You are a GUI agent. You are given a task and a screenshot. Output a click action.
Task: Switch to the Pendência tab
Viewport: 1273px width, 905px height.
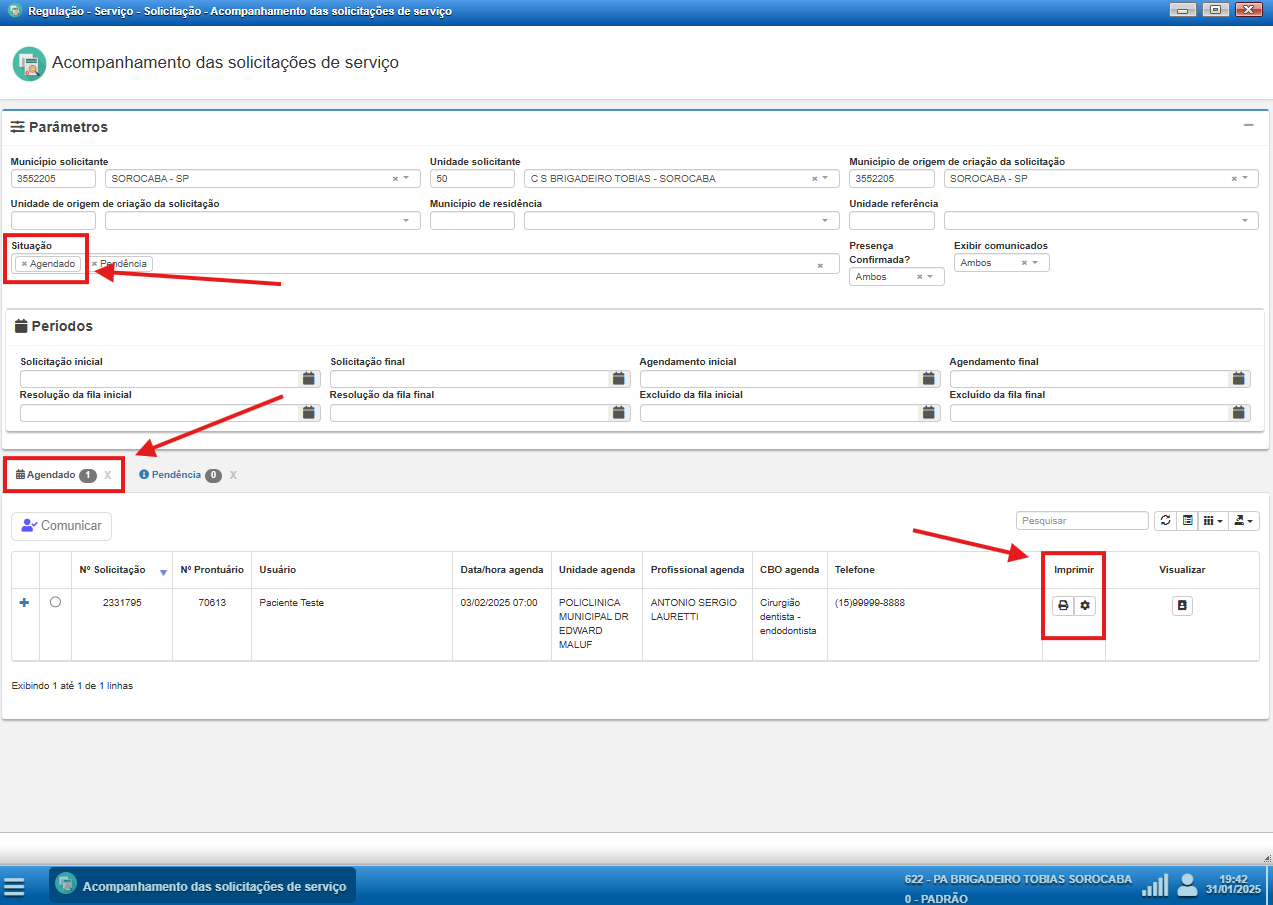click(176, 475)
